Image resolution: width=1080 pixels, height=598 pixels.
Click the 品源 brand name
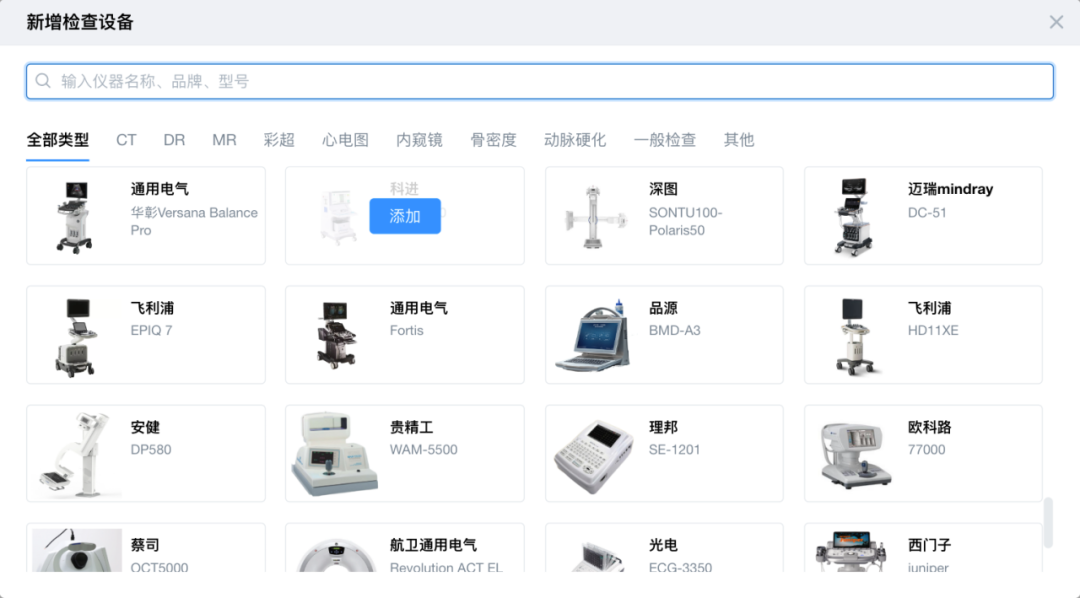point(663,308)
